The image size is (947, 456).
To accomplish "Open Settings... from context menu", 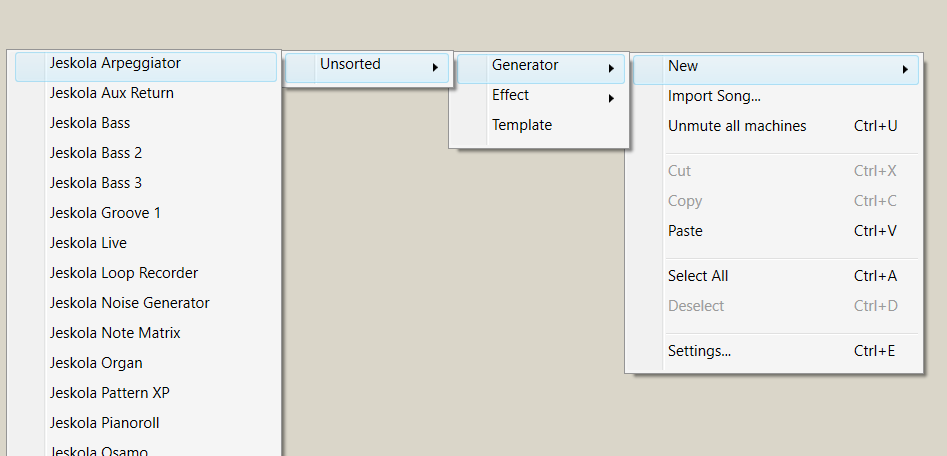I will [x=700, y=351].
